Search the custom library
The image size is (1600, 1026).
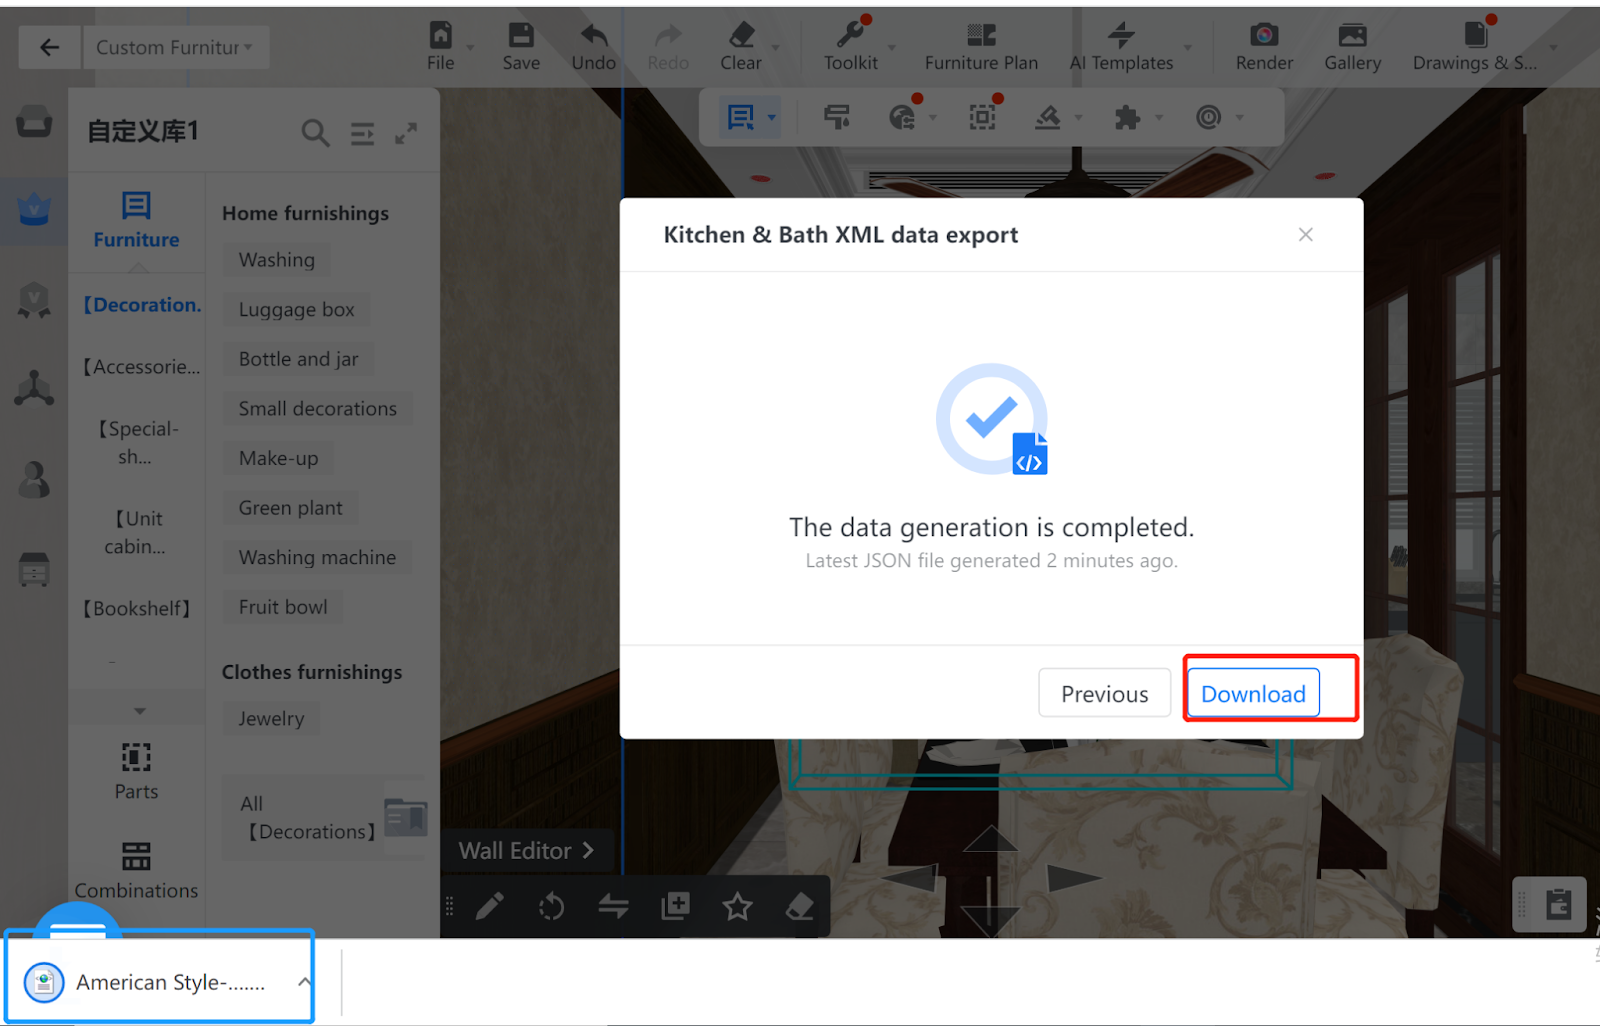click(315, 133)
